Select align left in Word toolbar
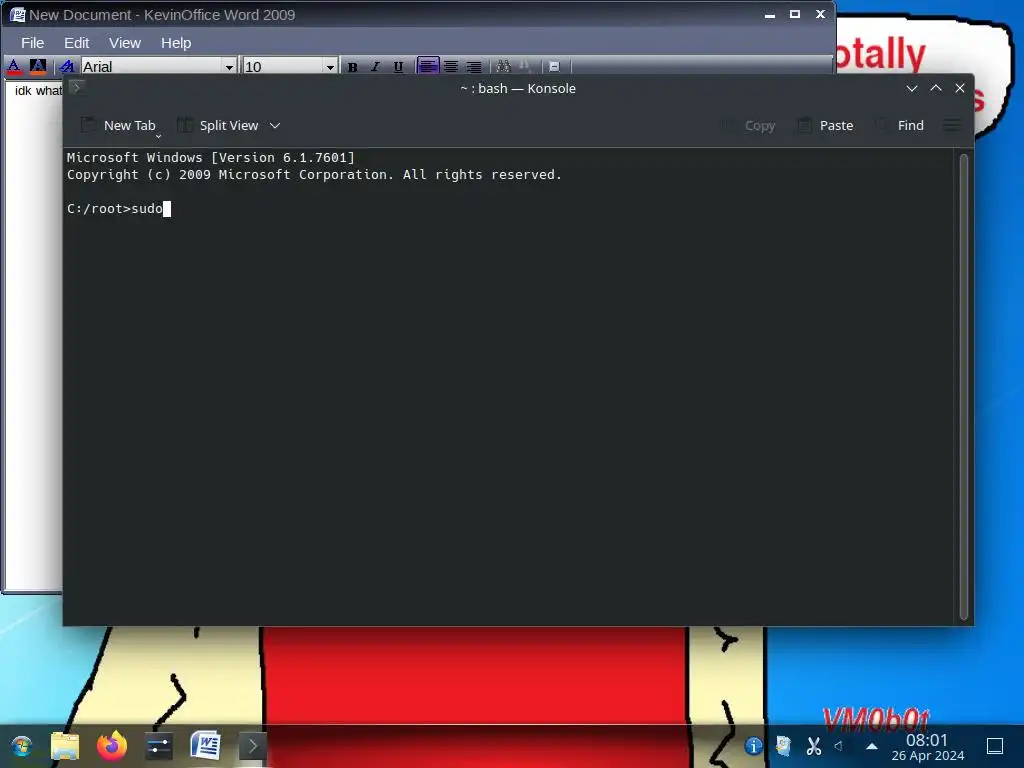Viewport: 1024px width, 768px height. click(428, 66)
